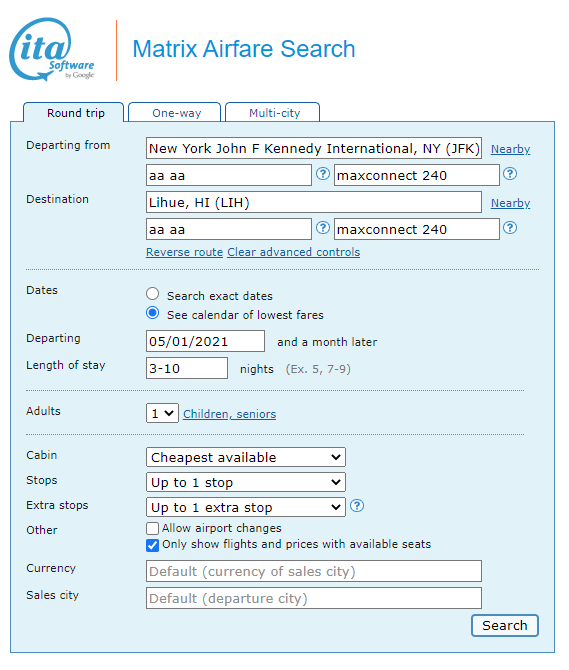The width and height of the screenshot is (569, 670).
Task: Select Search exact dates radio button
Action: point(153,294)
